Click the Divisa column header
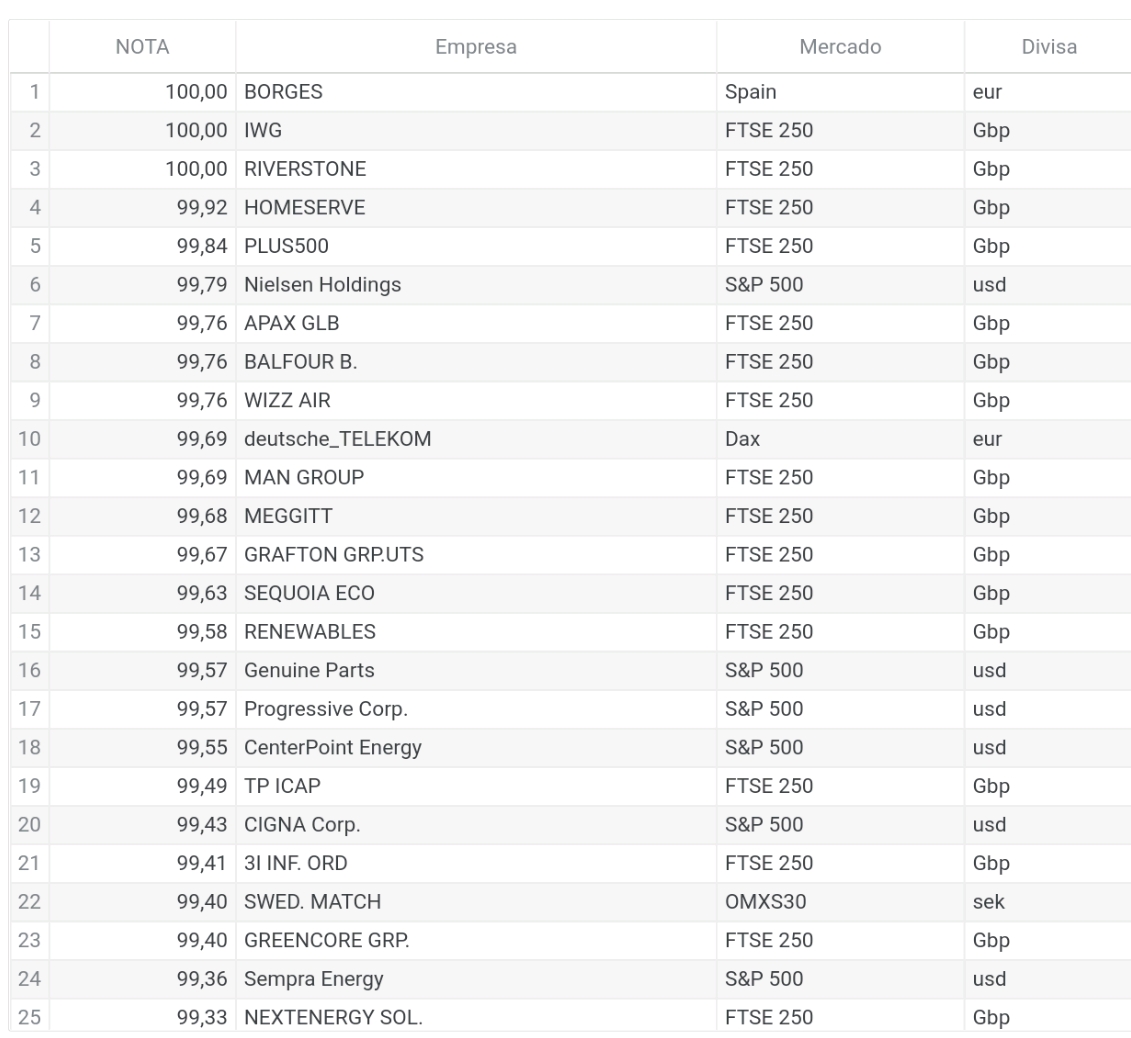 (x=1049, y=47)
